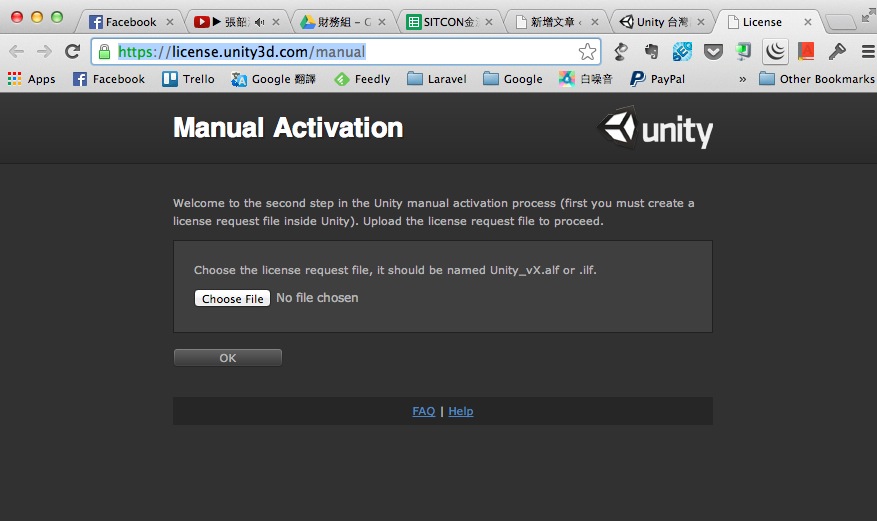Show hidden bookmarks with the » chevron
The height and width of the screenshot is (521, 877).
(x=742, y=79)
